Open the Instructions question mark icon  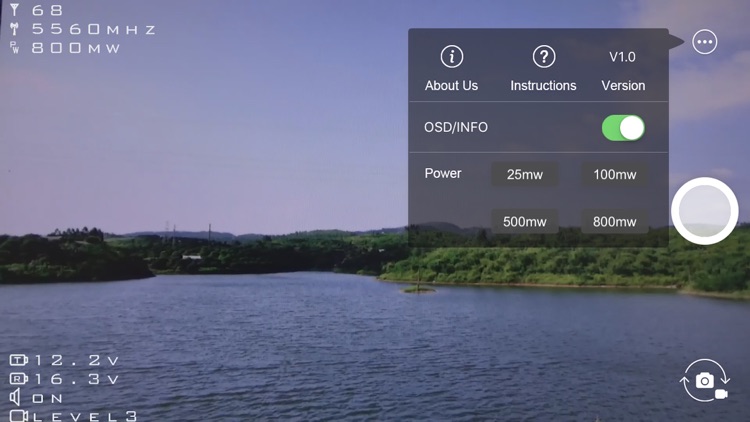pyautogui.click(x=544, y=57)
